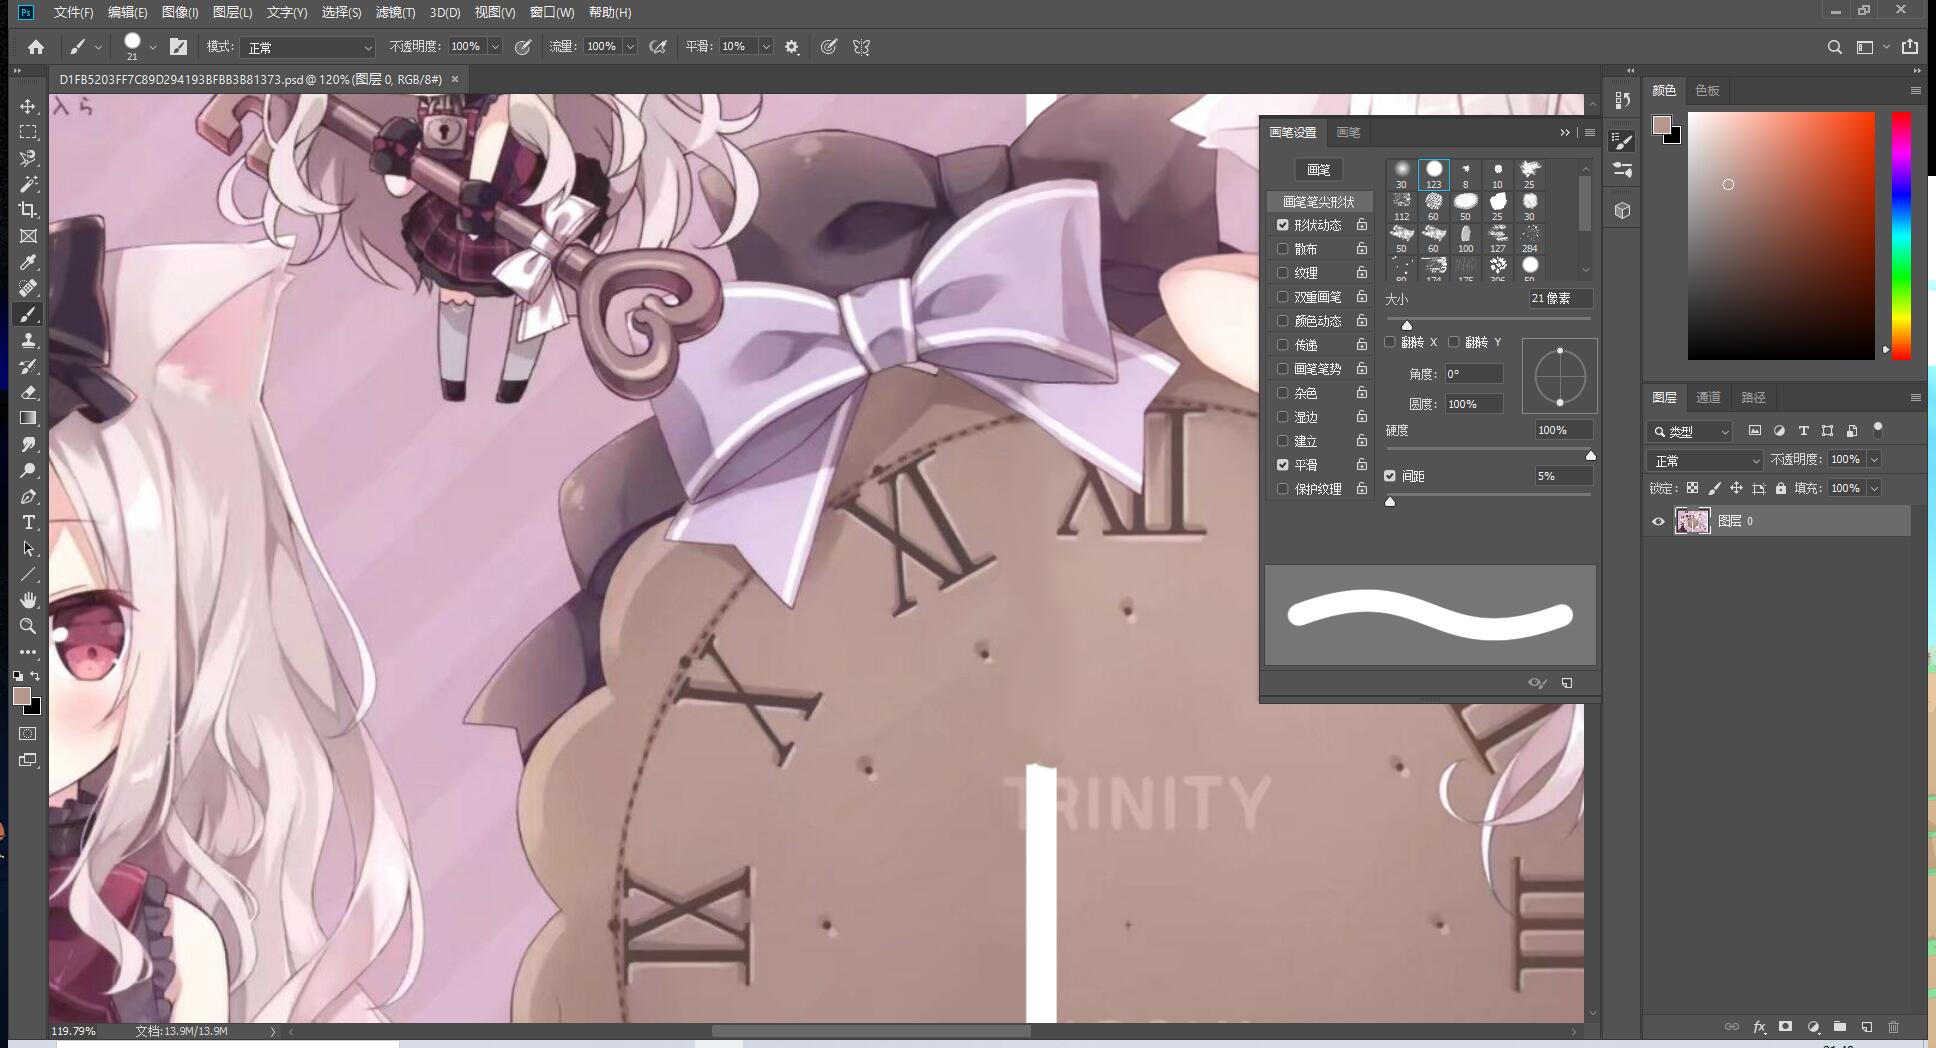Select the Magic Wand tool
The image size is (1936, 1048).
(x=28, y=184)
